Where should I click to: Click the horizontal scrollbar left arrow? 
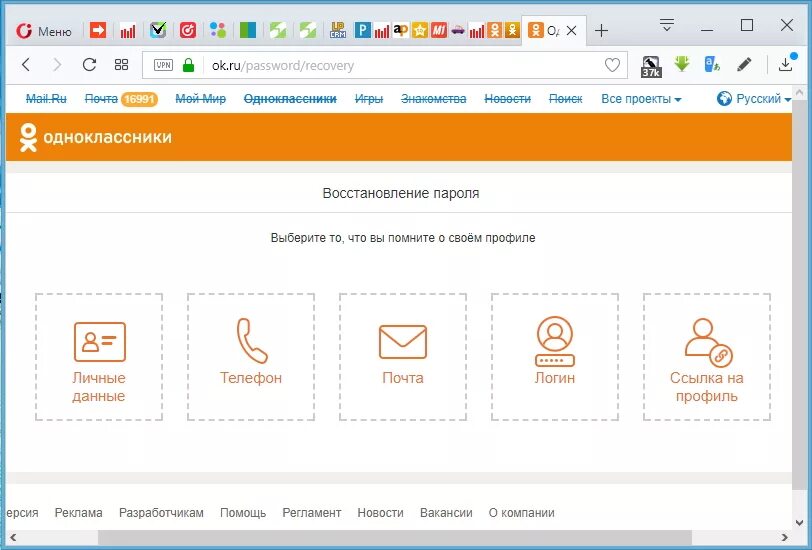pyautogui.click(x=13, y=537)
